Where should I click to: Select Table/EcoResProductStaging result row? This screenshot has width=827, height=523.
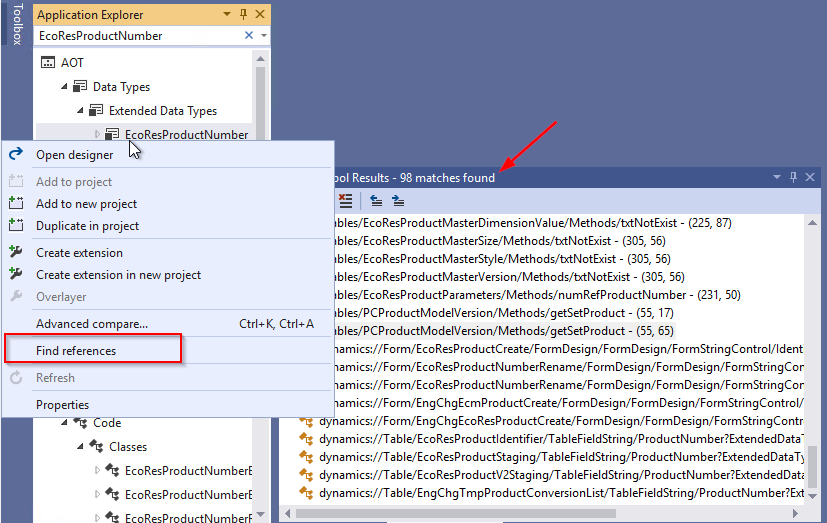tap(561, 457)
